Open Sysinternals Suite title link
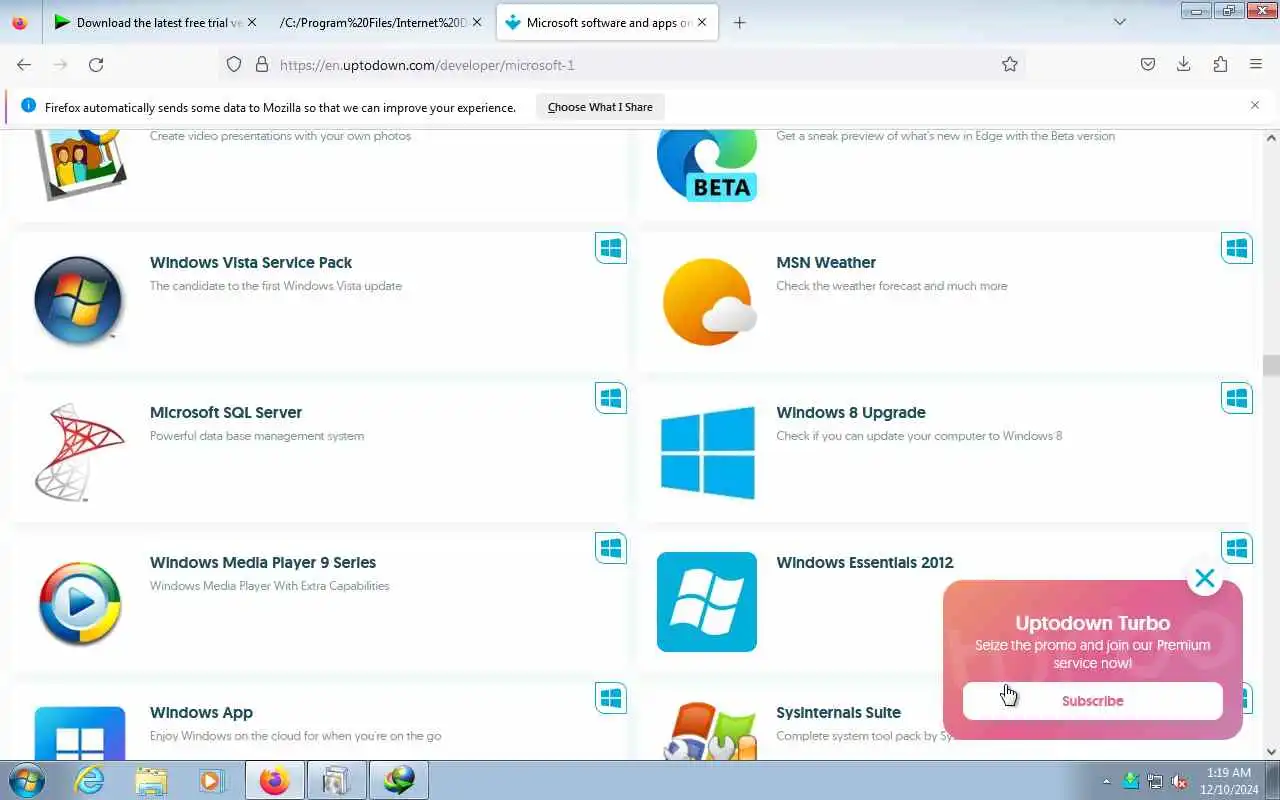The height and width of the screenshot is (800, 1280). click(838, 712)
